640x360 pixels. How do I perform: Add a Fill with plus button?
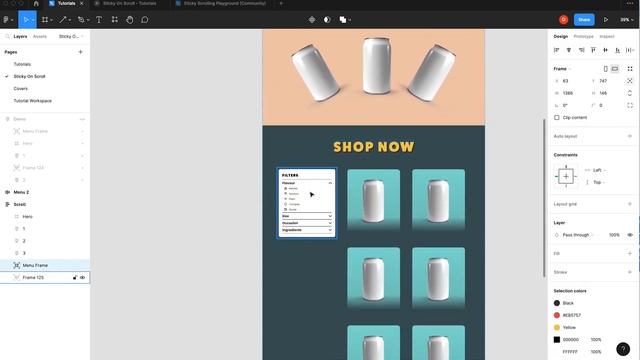point(630,253)
